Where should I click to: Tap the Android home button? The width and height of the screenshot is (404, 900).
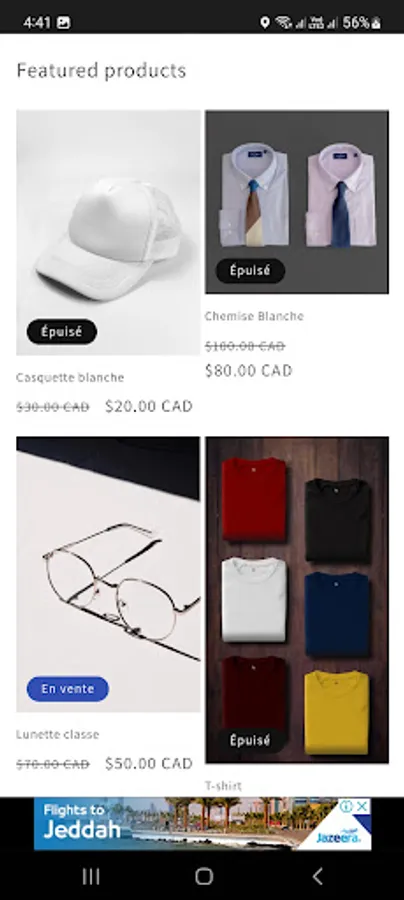click(204, 876)
